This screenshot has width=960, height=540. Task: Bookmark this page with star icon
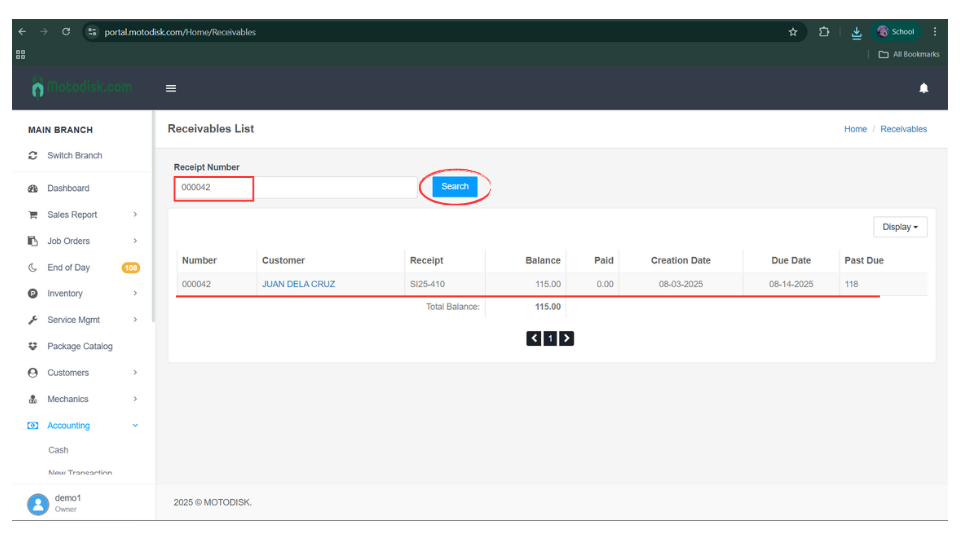click(793, 32)
